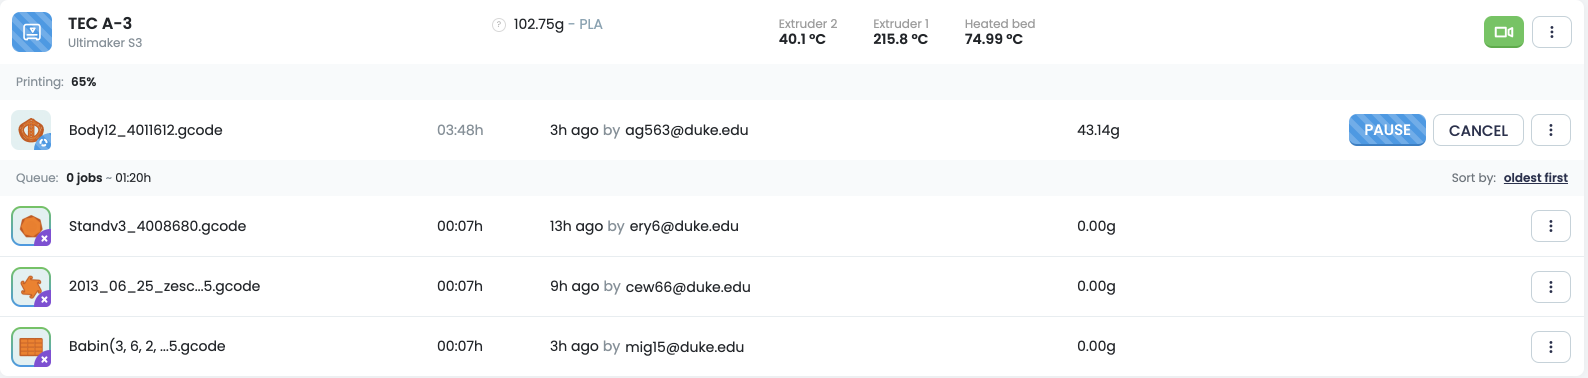Click the material help question-mark icon

click(x=498, y=25)
